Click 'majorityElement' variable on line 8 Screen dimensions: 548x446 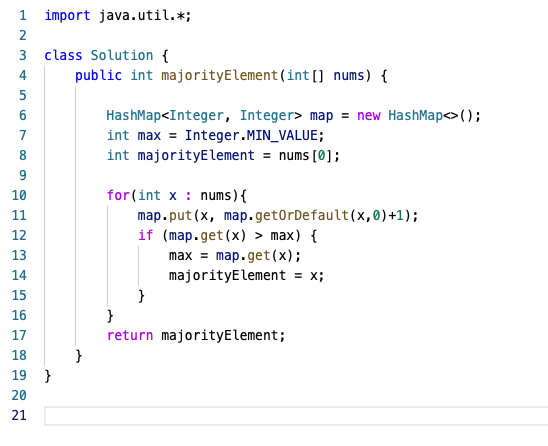point(196,156)
